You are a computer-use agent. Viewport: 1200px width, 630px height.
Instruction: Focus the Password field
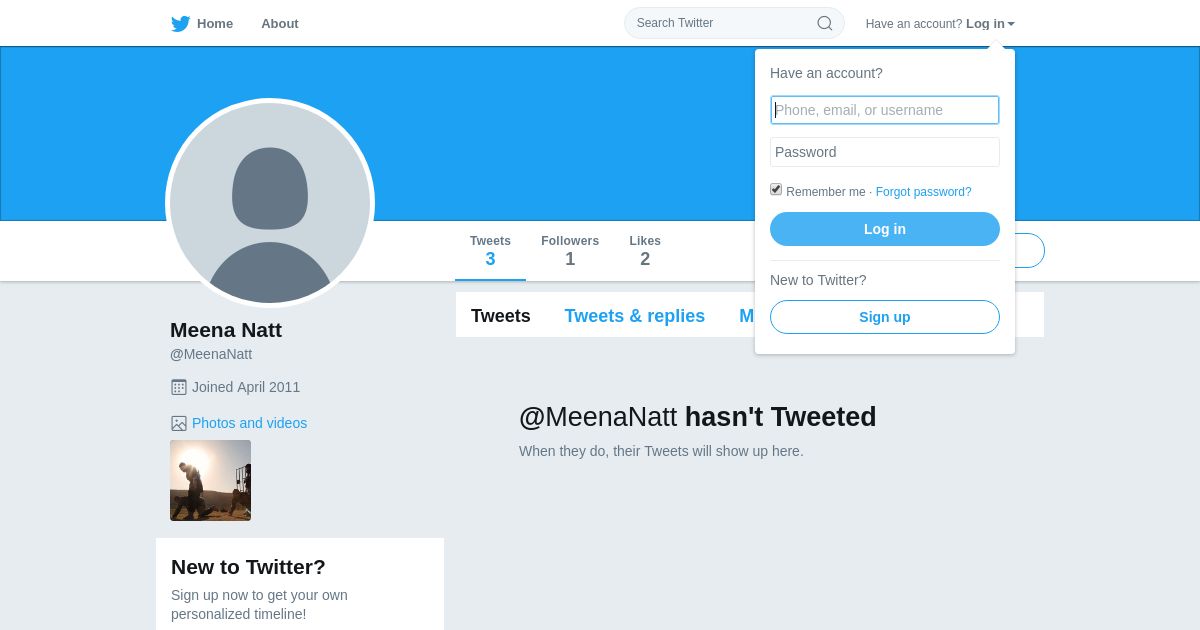885,152
